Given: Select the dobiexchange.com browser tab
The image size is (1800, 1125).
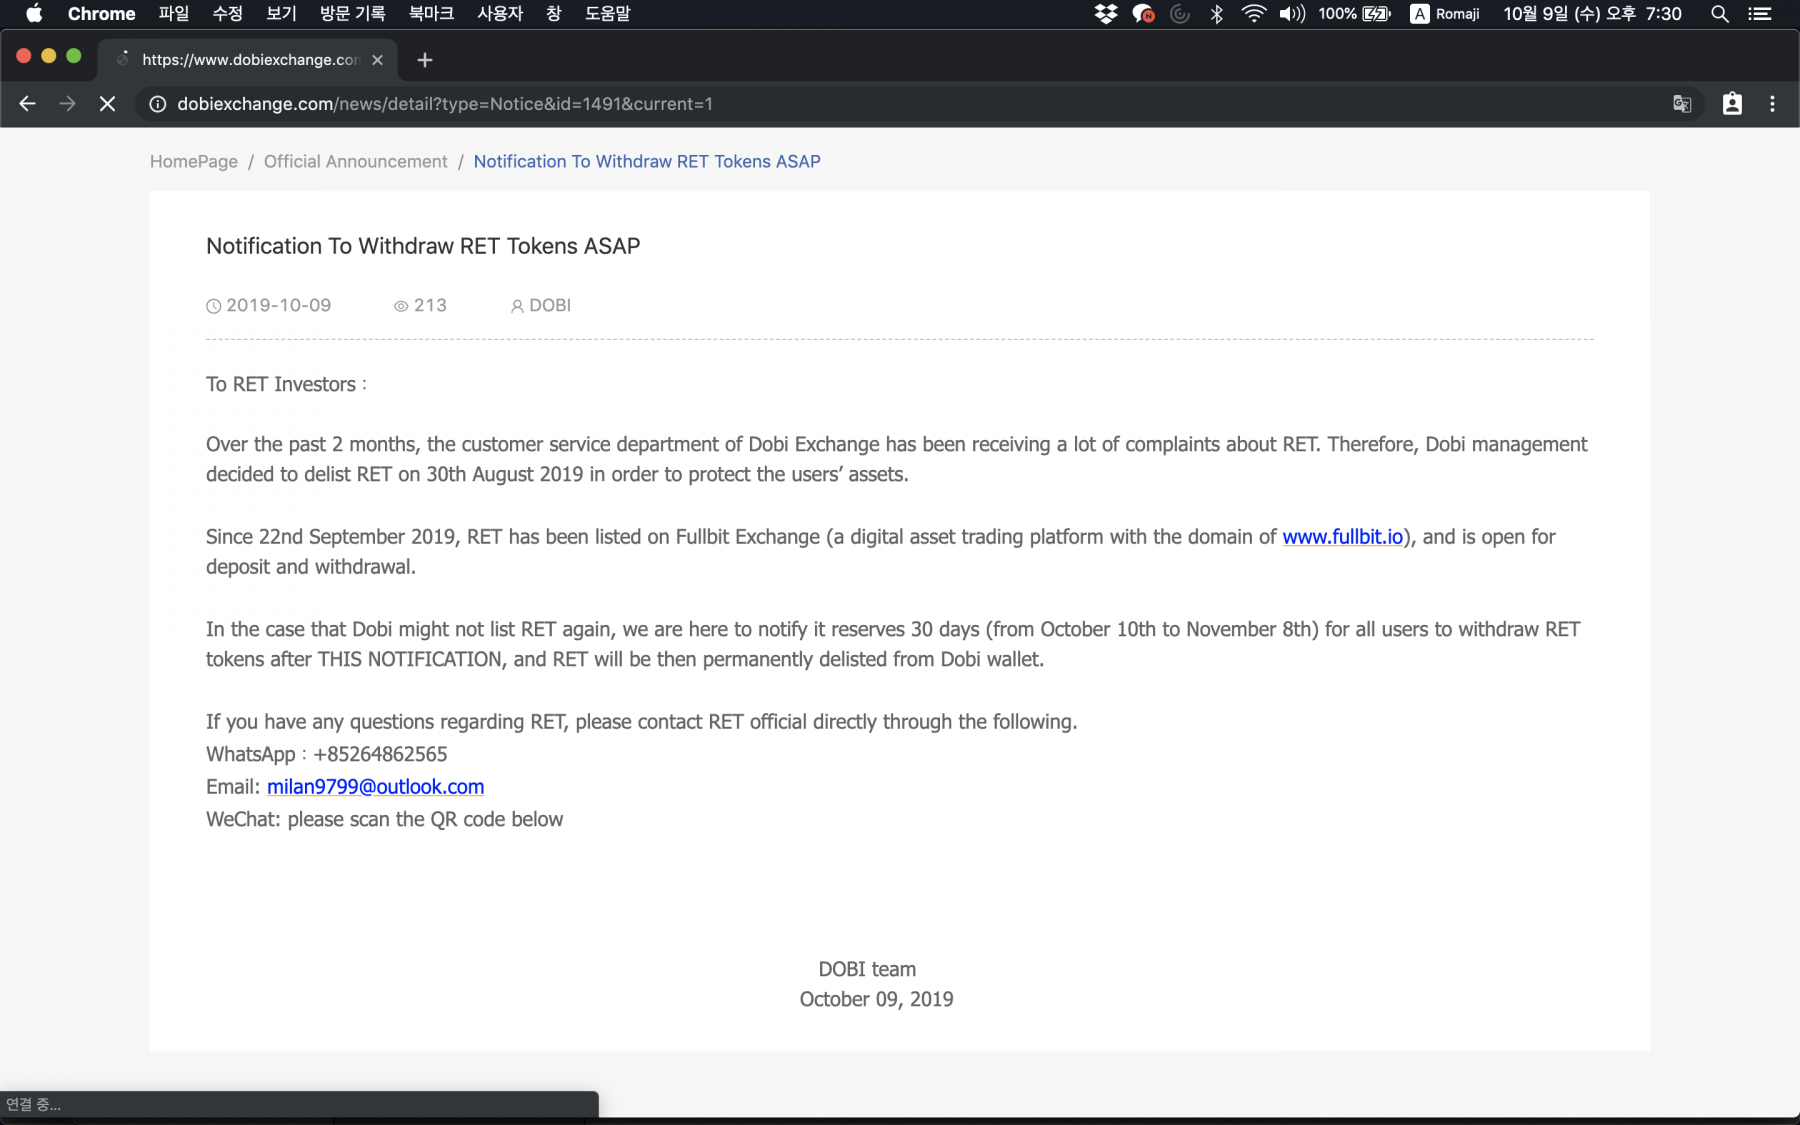Looking at the screenshot, I should (248, 60).
